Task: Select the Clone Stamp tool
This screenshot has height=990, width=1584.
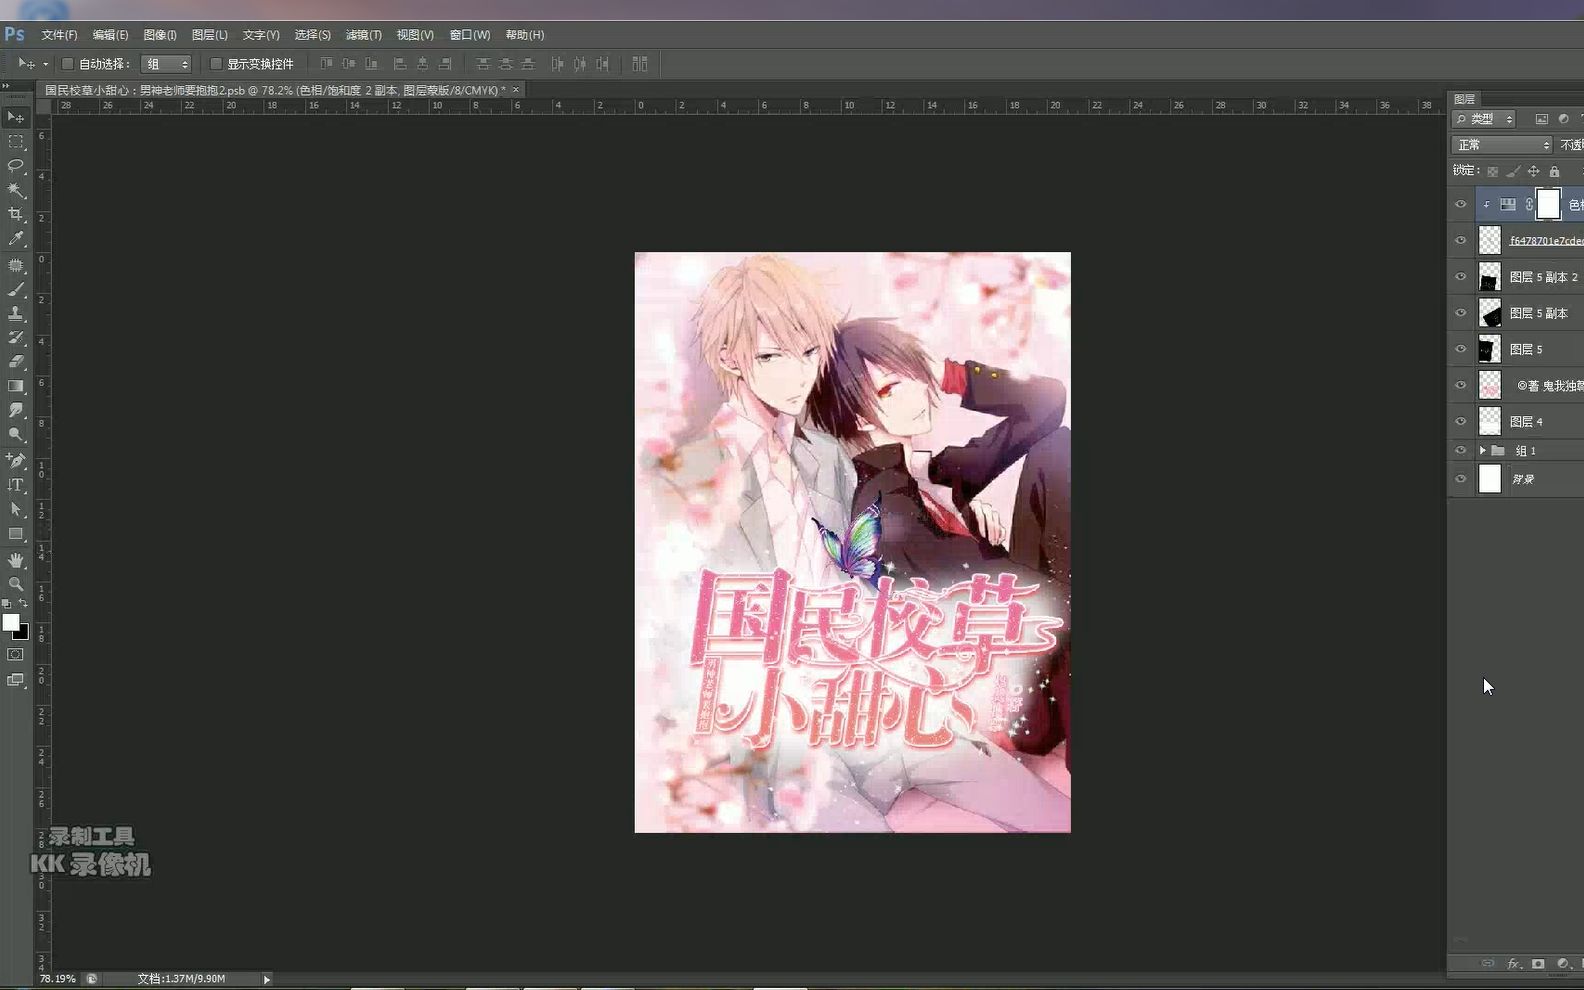Action: point(16,313)
